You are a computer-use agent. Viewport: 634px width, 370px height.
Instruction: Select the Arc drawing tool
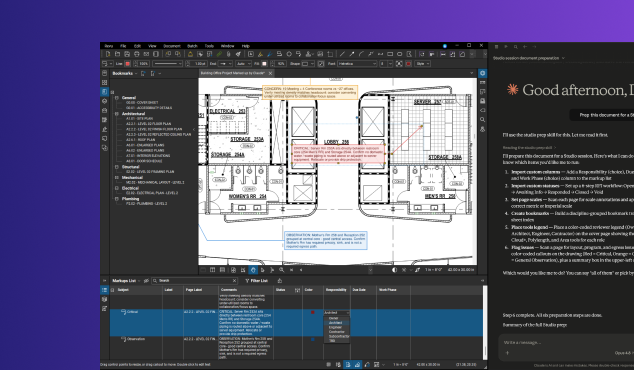[361, 54]
